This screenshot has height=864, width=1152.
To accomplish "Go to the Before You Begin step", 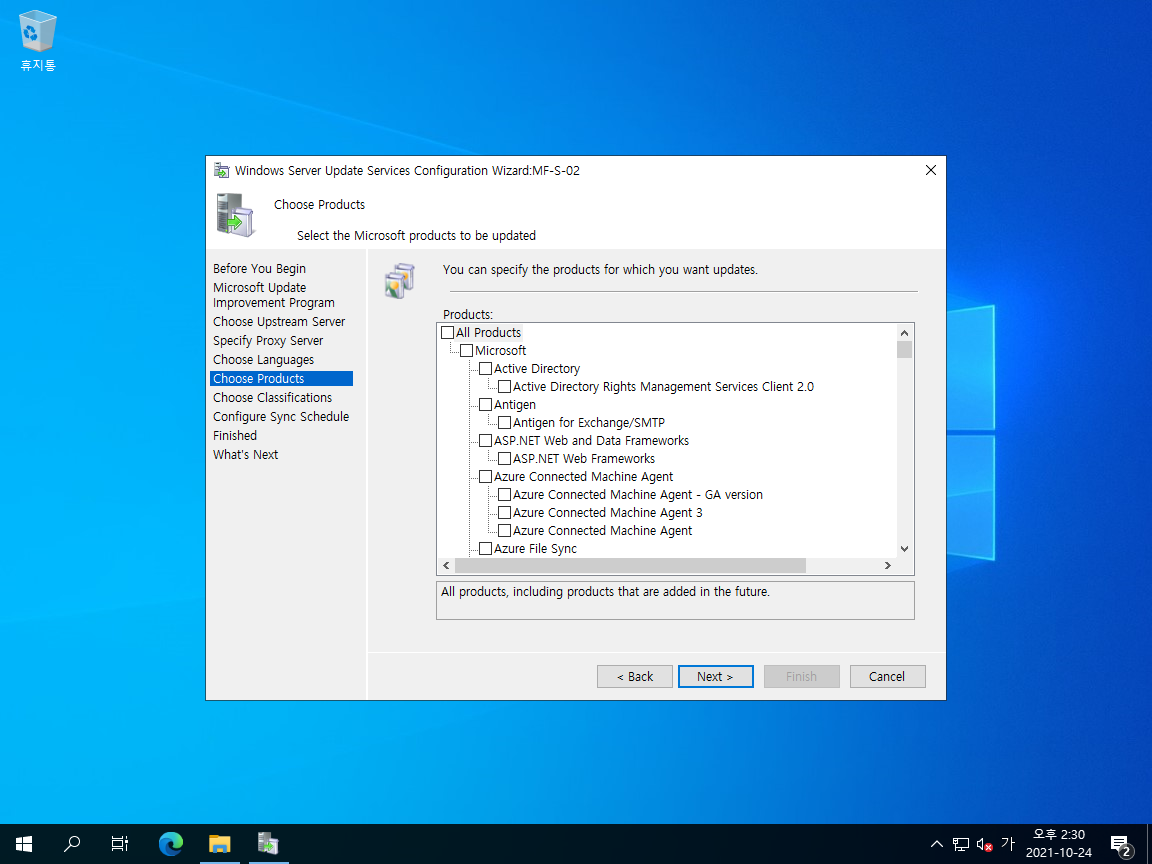I will [259, 269].
